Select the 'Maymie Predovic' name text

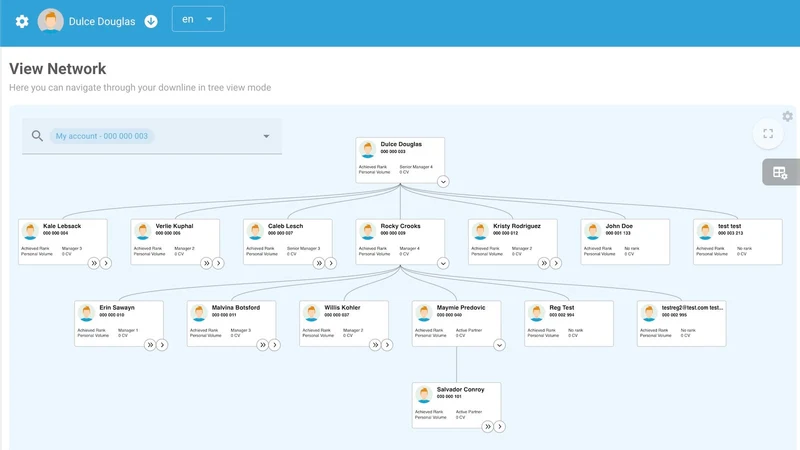tap(461, 308)
